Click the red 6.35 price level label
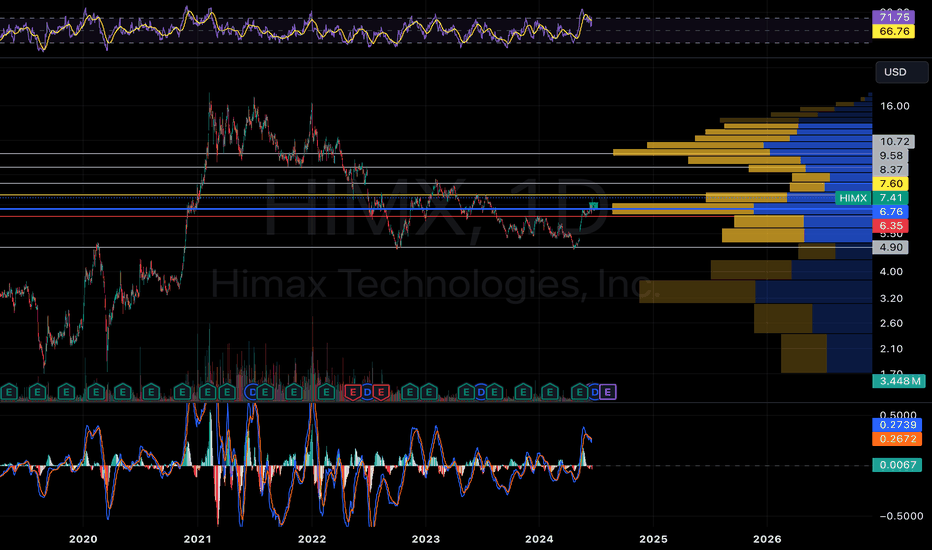Image resolution: width=932 pixels, height=550 pixels. 890,226
